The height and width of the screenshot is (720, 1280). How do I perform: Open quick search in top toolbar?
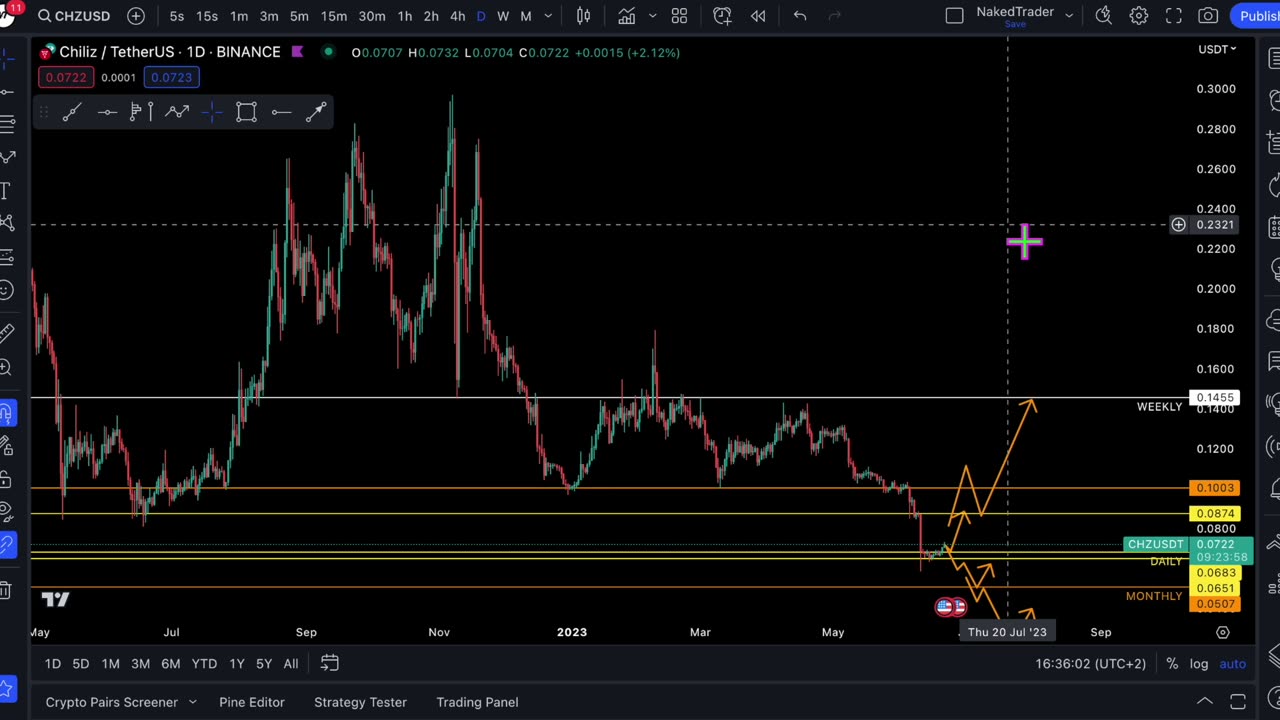pos(1104,16)
